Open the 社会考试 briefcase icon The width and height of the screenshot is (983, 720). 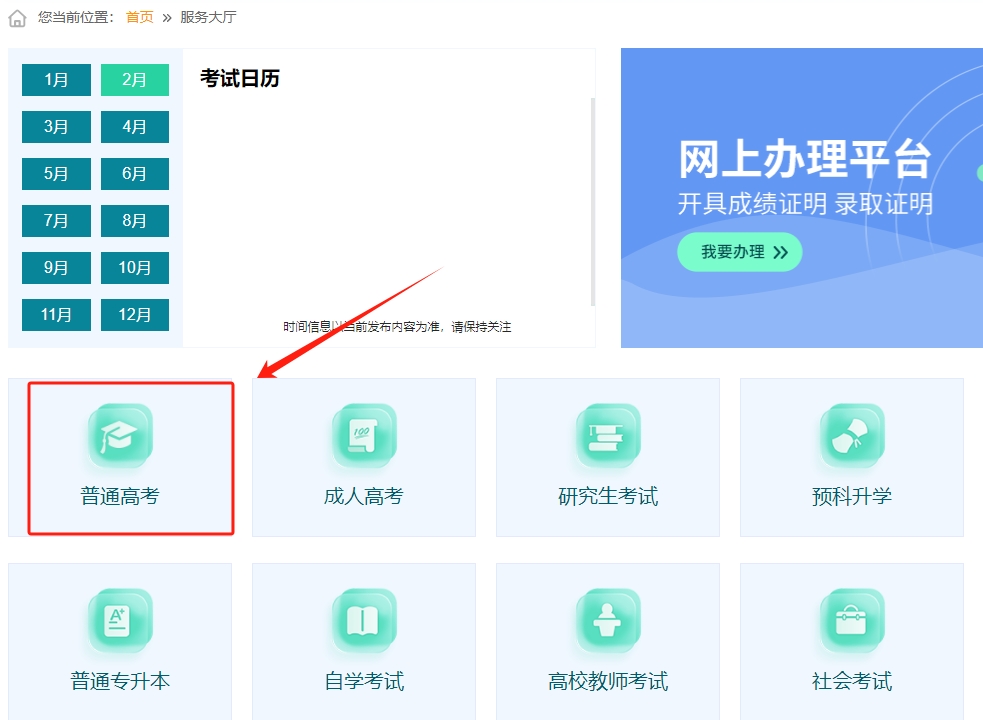852,621
